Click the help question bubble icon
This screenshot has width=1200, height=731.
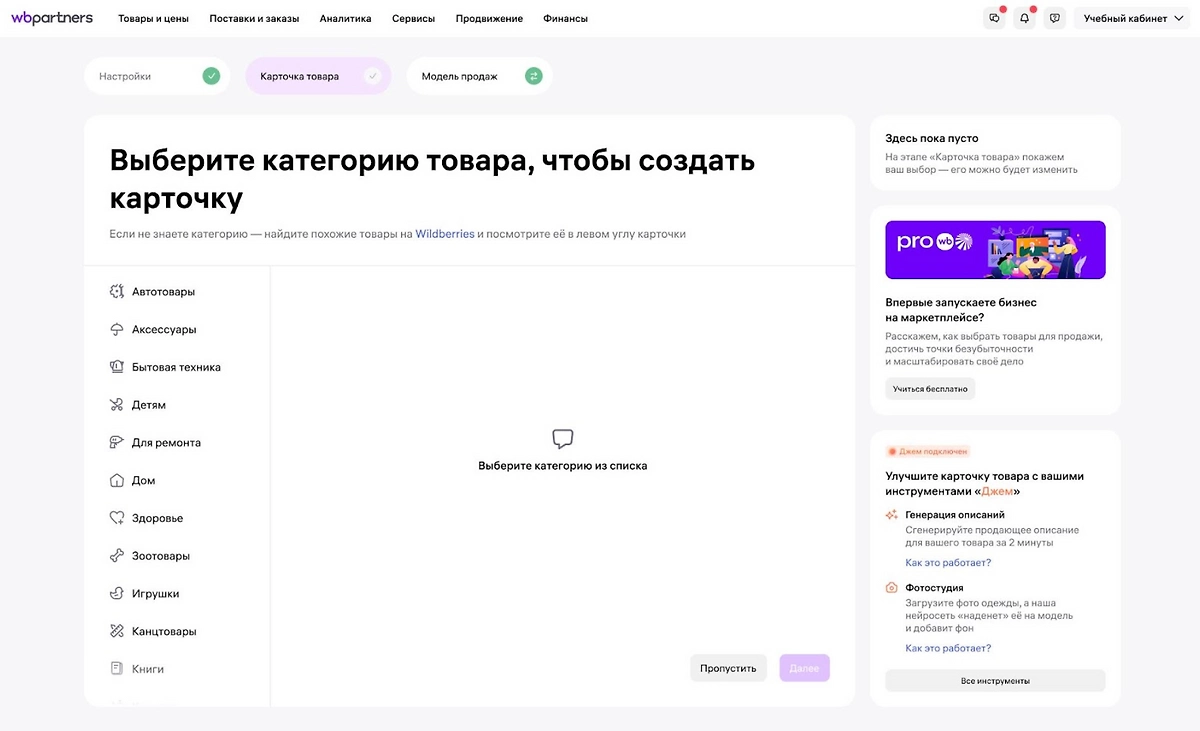pos(1054,18)
